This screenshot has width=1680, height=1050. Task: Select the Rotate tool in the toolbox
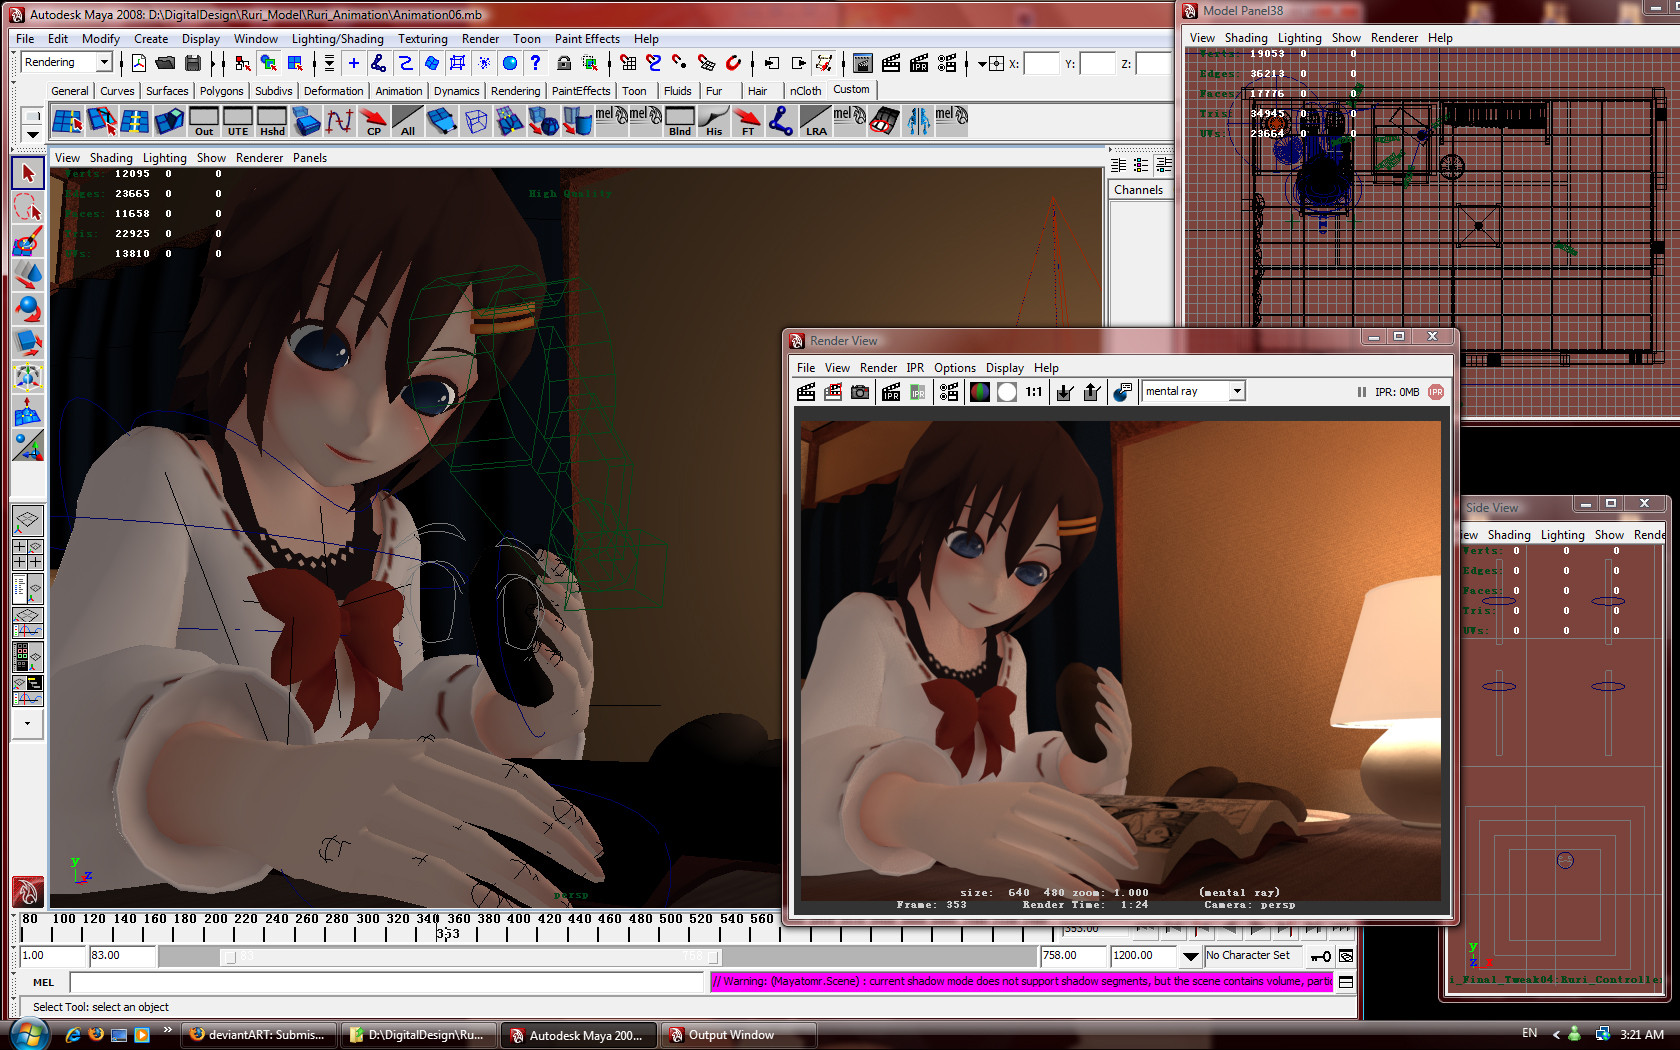point(28,309)
